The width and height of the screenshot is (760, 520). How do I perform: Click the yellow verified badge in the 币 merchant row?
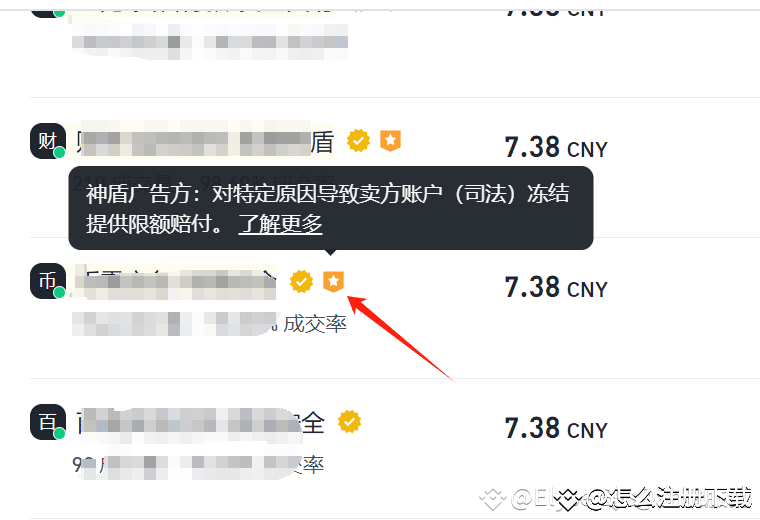tap(301, 282)
